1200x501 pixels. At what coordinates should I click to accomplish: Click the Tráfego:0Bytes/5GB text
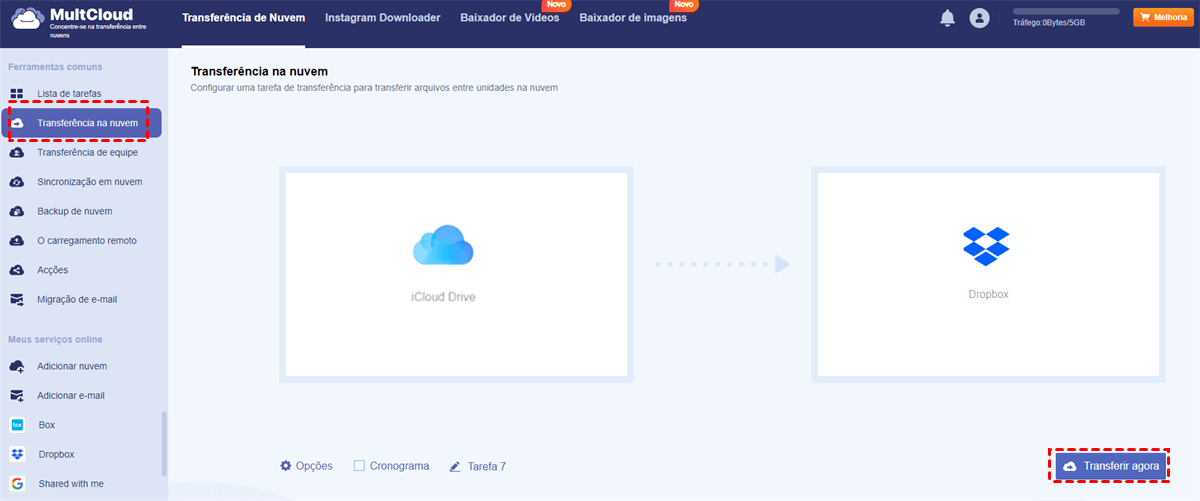coord(1049,23)
